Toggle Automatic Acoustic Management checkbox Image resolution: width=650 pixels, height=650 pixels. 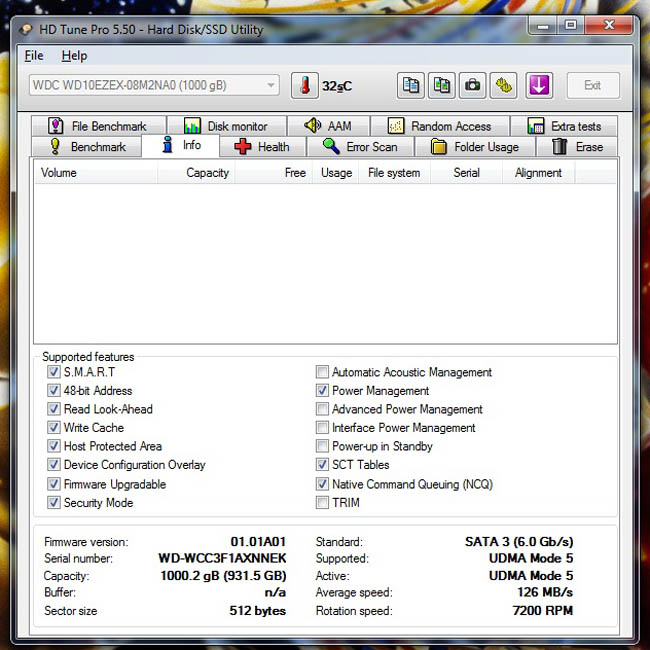pyautogui.click(x=322, y=372)
